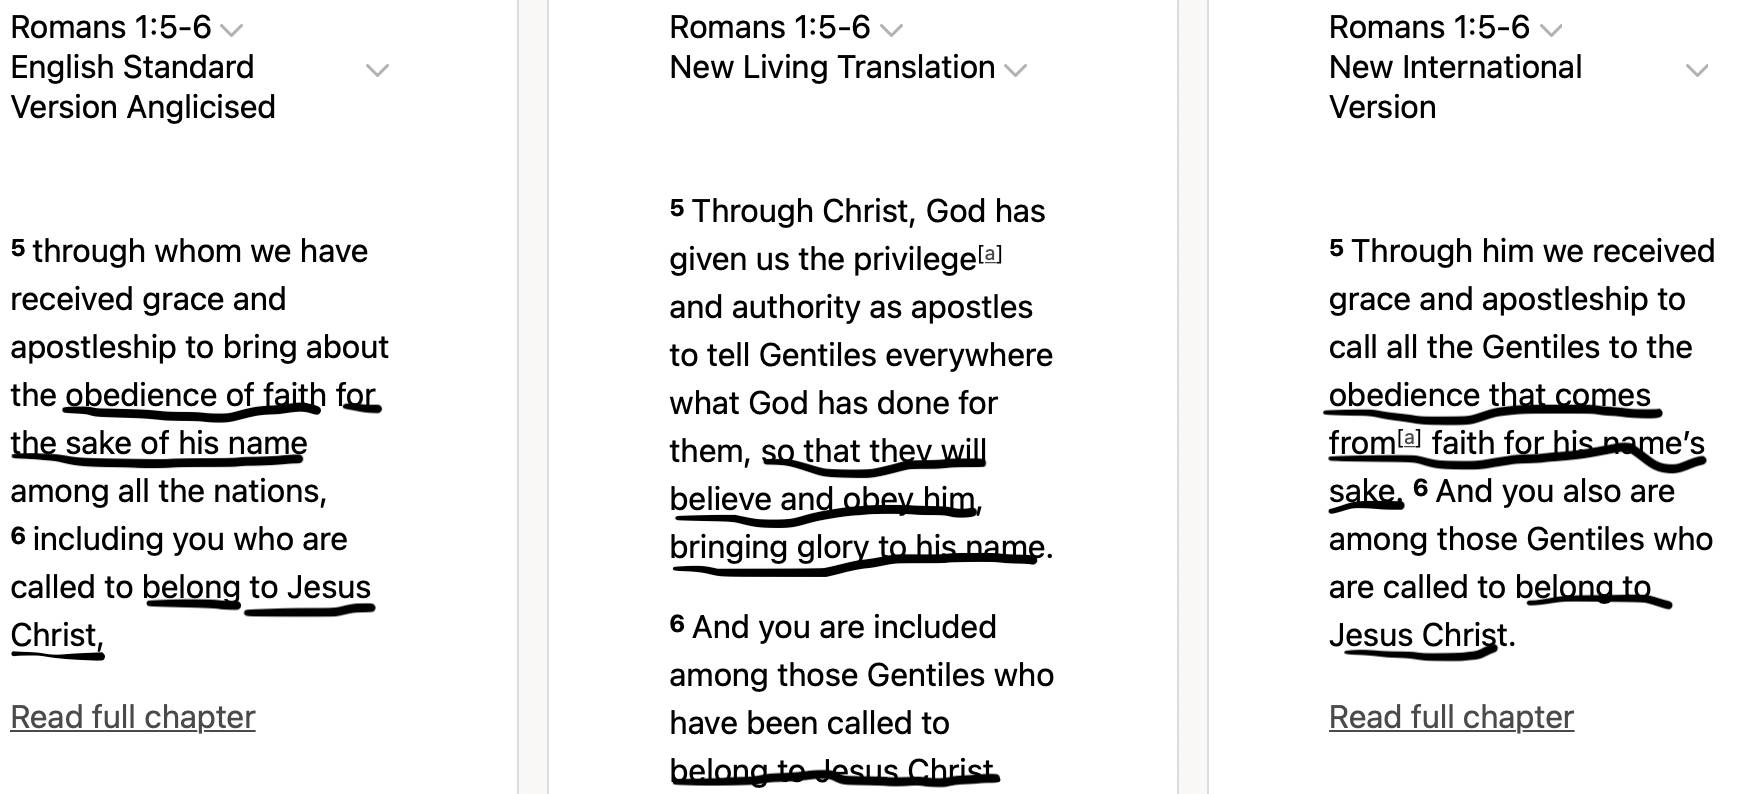
Task: Open the English Standard Version Anglicised dropdown arrow
Action: pyautogui.click(x=377, y=70)
